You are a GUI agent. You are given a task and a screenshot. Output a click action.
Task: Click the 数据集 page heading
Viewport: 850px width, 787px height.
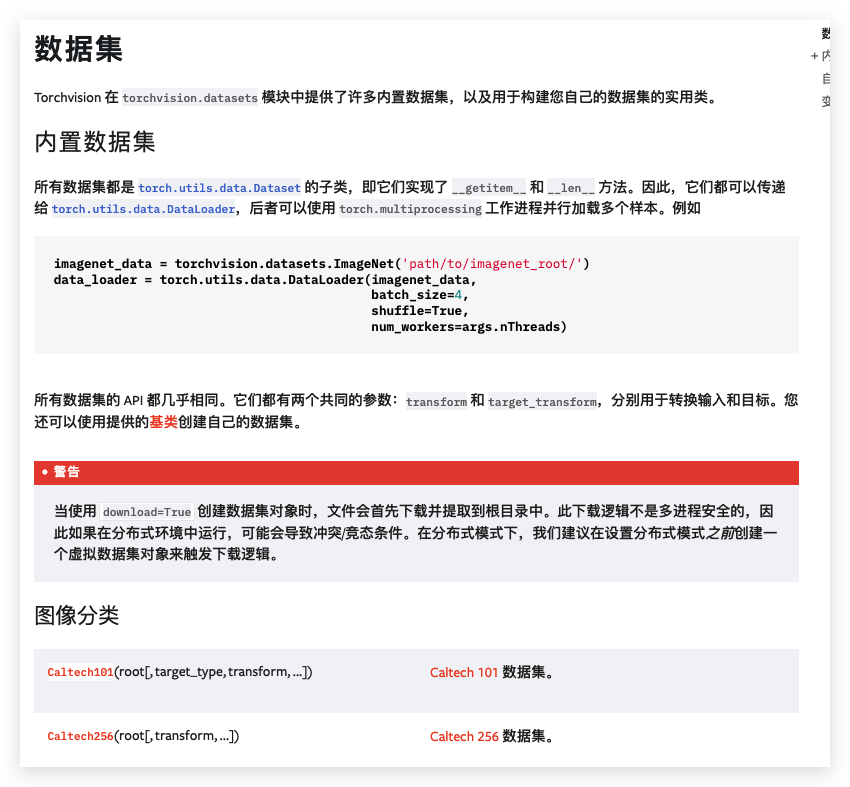pos(79,49)
